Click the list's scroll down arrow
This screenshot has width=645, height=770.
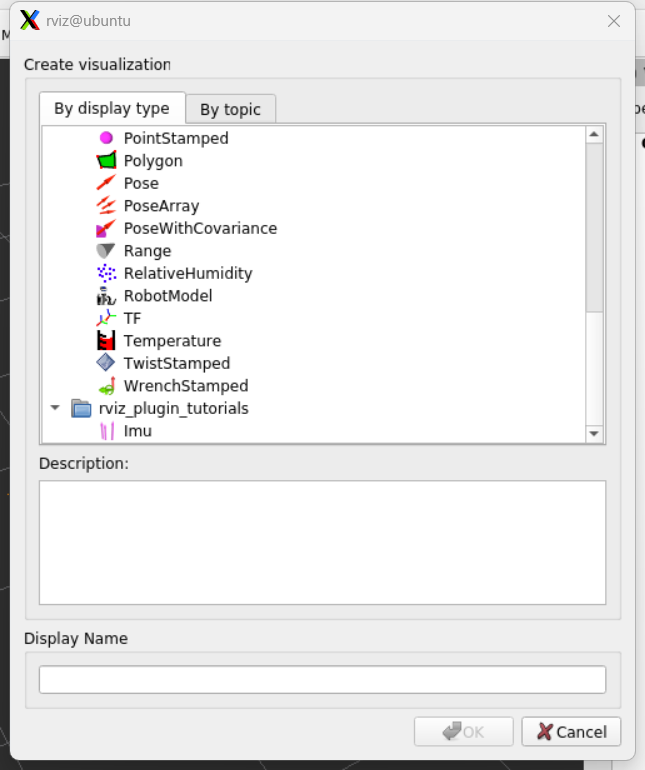pos(594,433)
